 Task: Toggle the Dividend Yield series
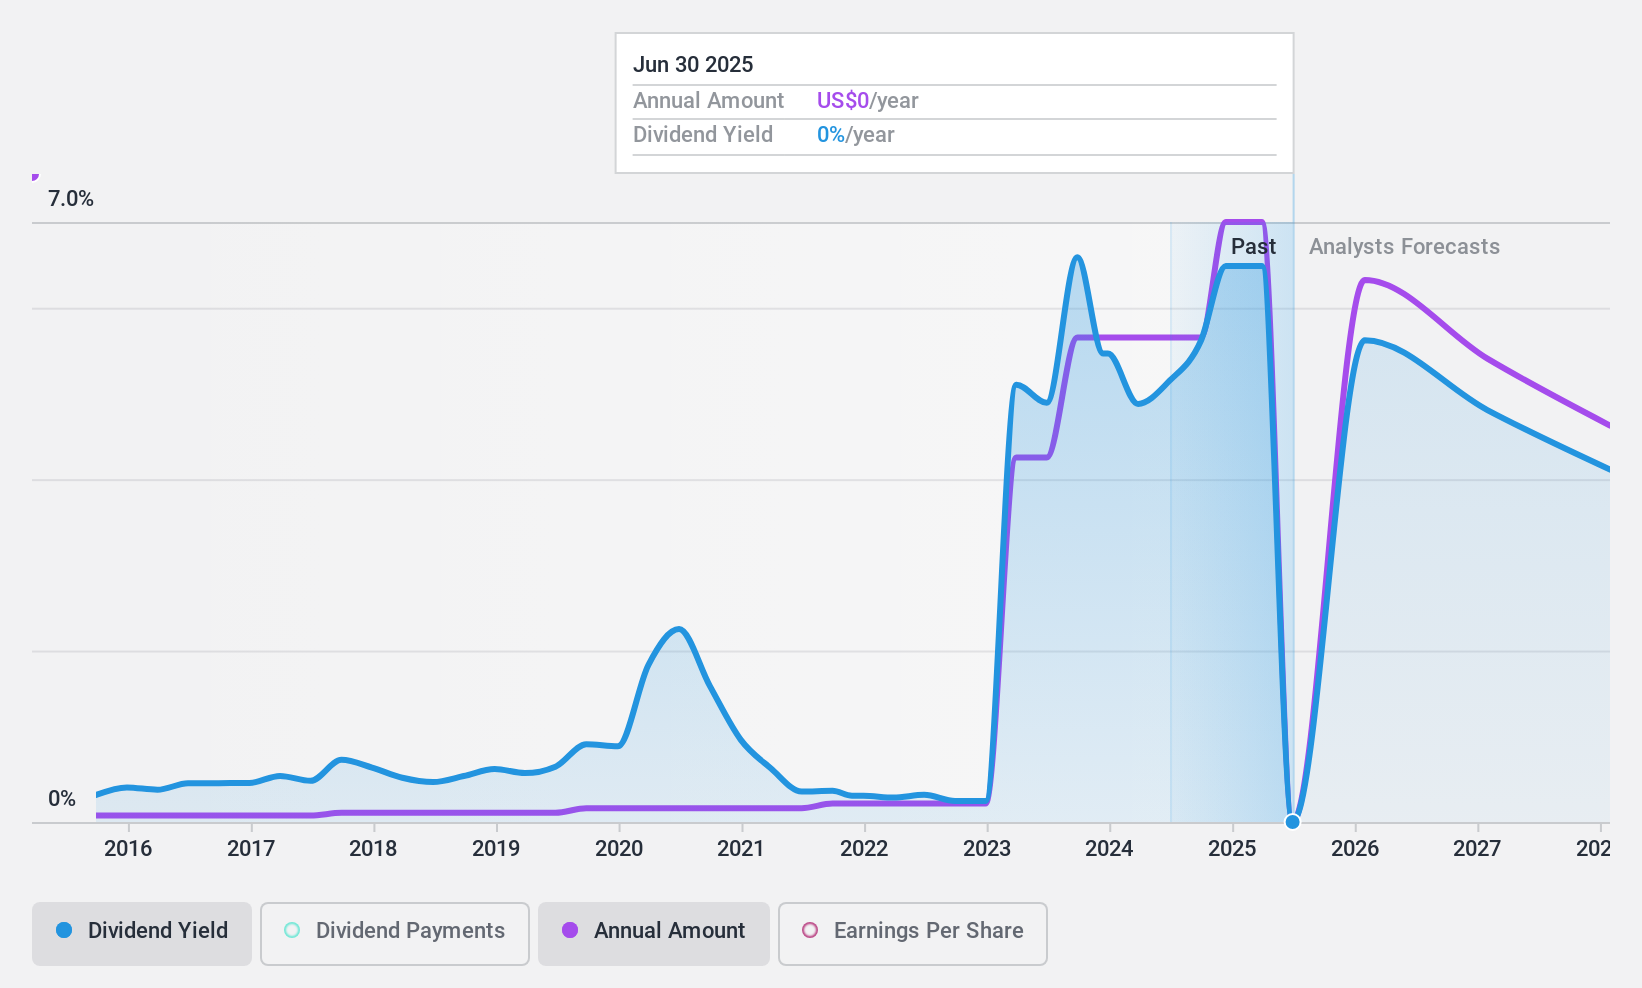pos(142,934)
